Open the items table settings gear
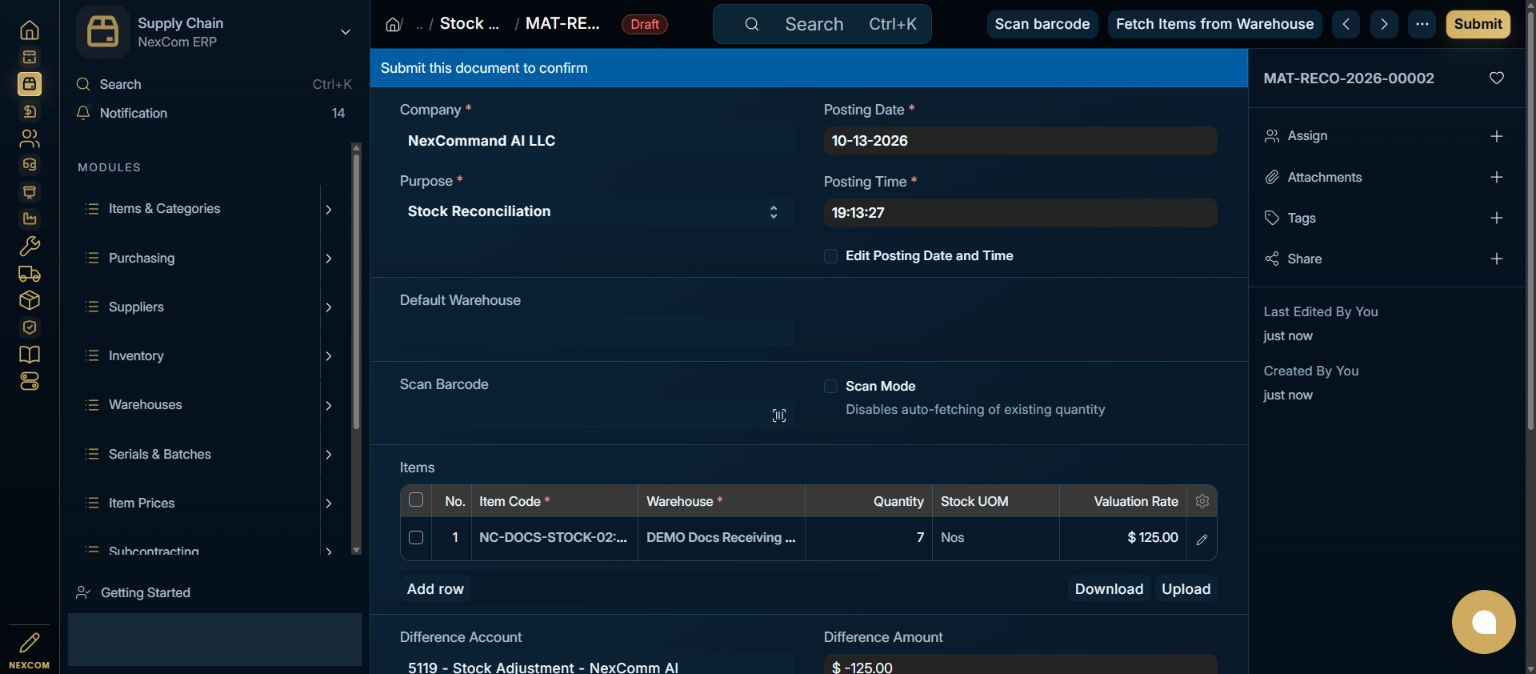The image size is (1536, 674). click(1202, 501)
